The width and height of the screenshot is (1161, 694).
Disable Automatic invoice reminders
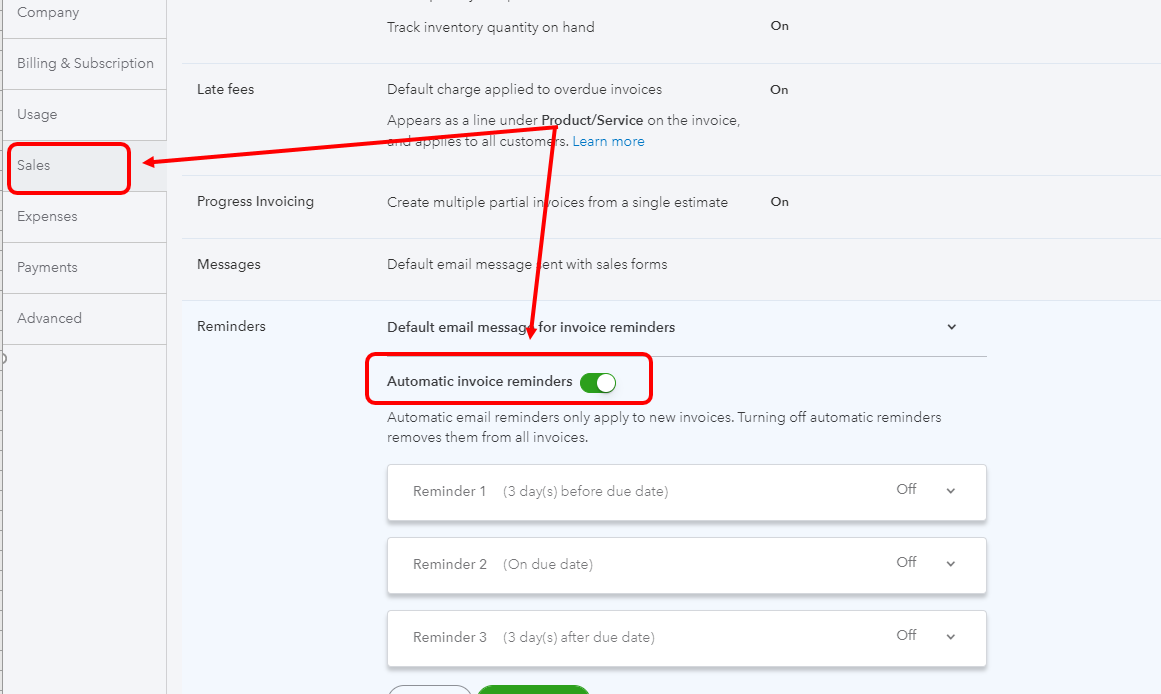tap(599, 383)
